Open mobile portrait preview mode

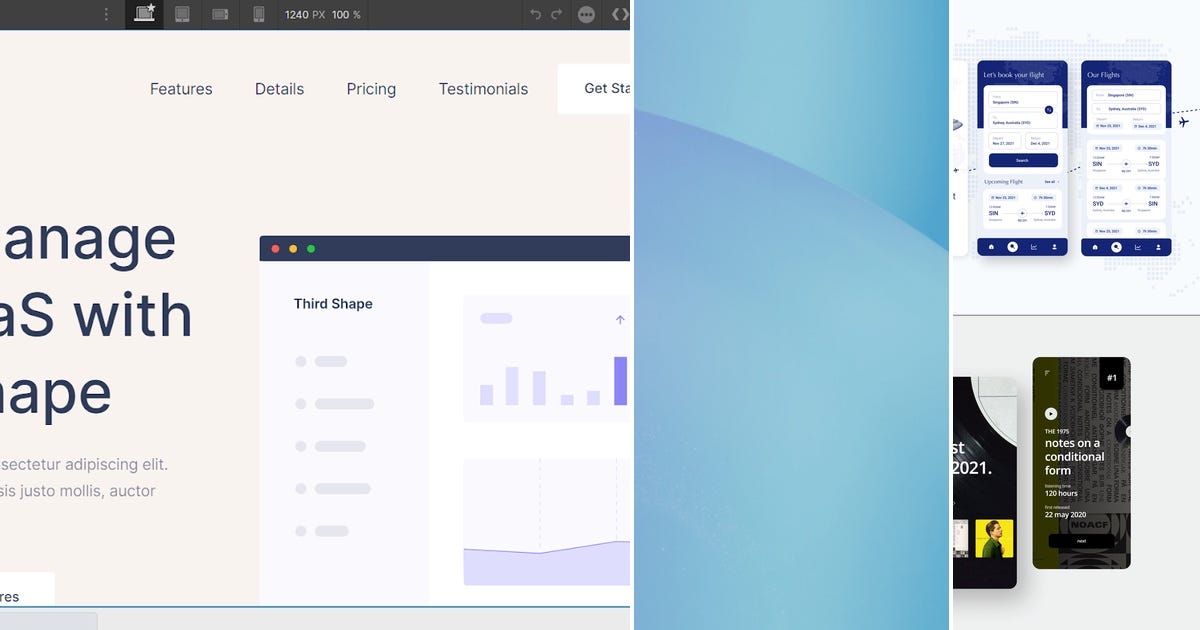click(258, 14)
